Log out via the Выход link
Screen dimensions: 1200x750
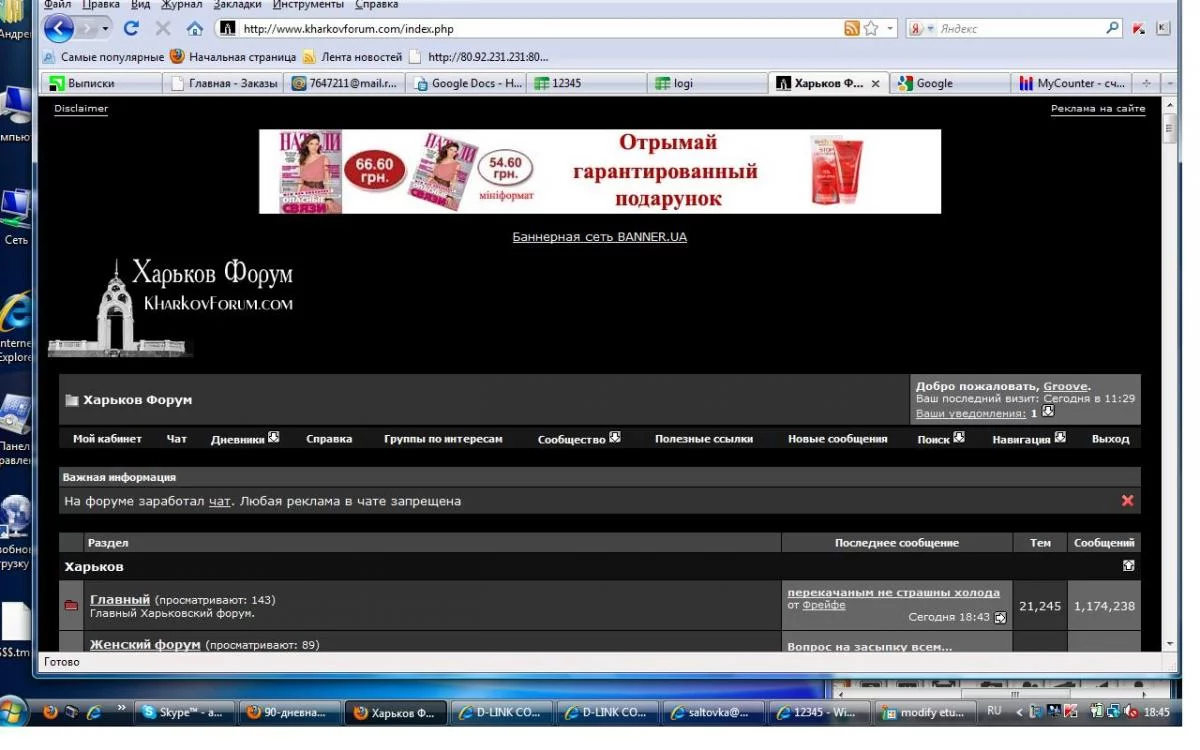point(1111,438)
